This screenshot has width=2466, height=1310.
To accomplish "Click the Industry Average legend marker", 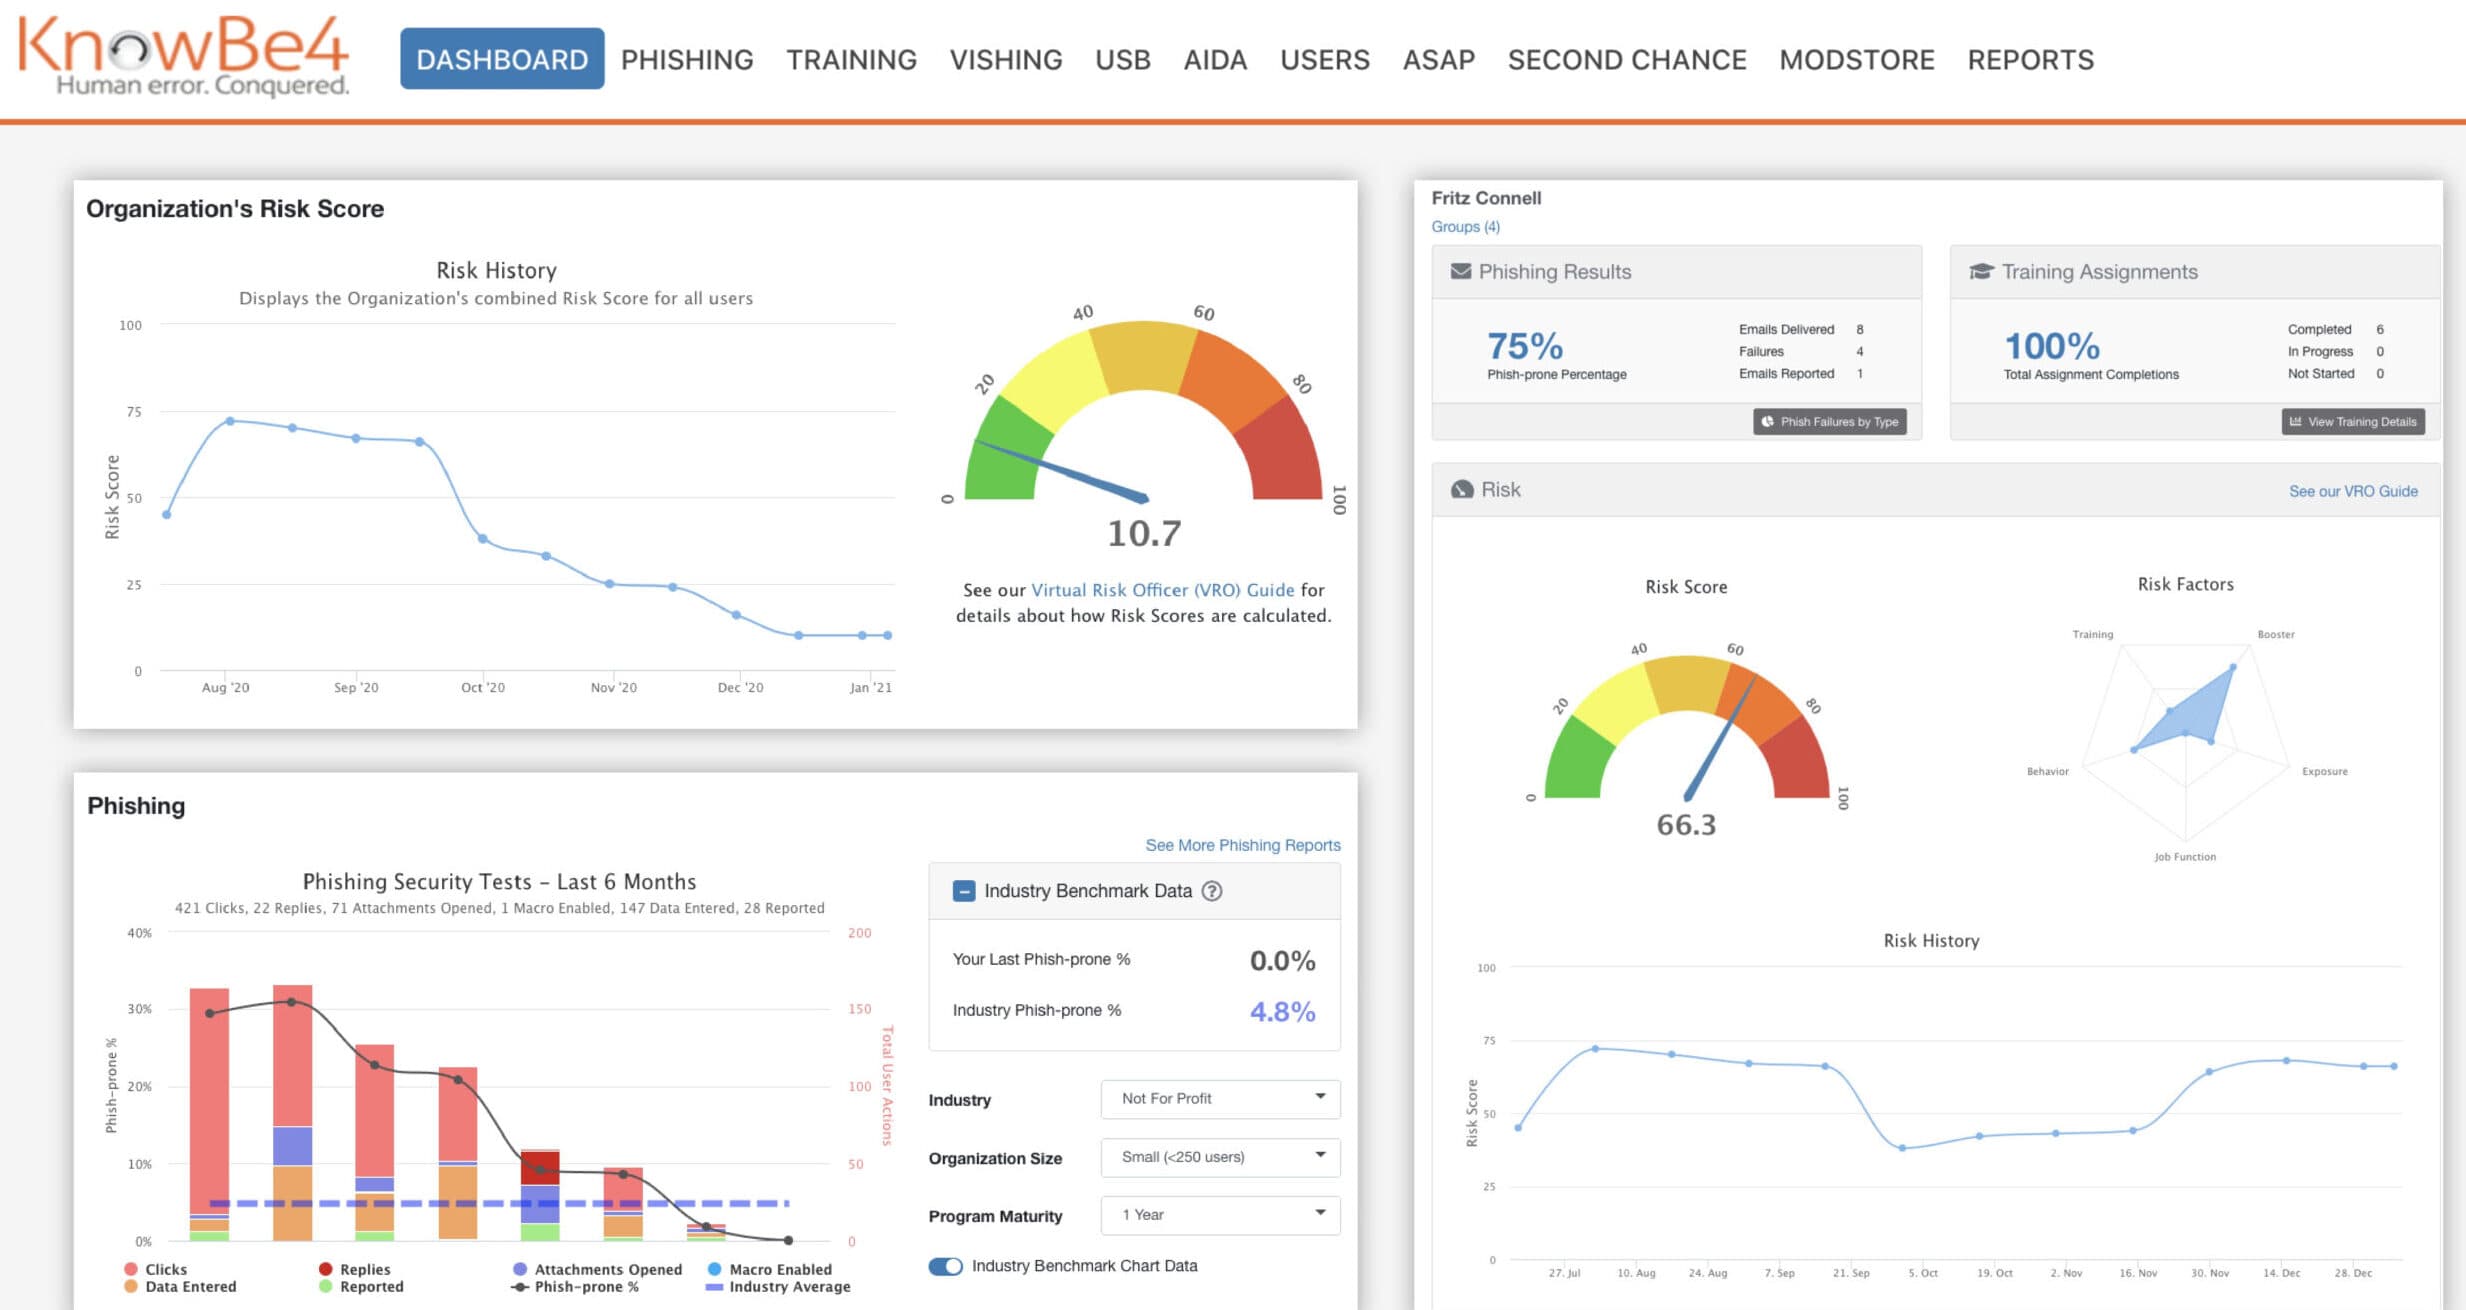I will (714, 1287).
